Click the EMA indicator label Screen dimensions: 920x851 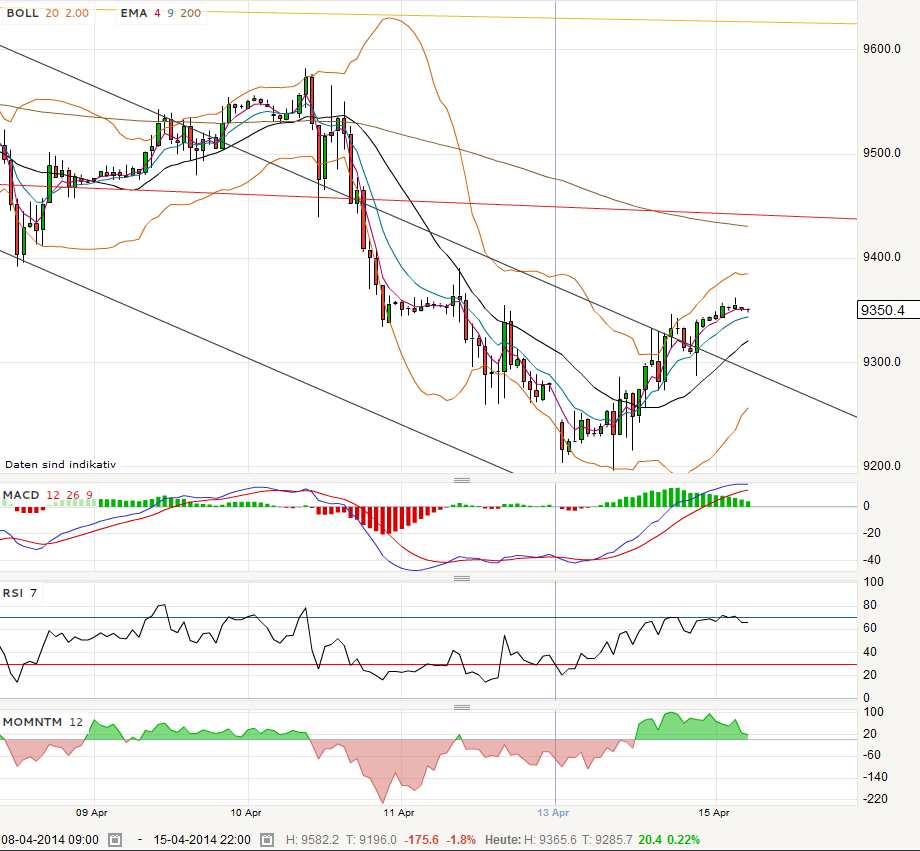134,13
